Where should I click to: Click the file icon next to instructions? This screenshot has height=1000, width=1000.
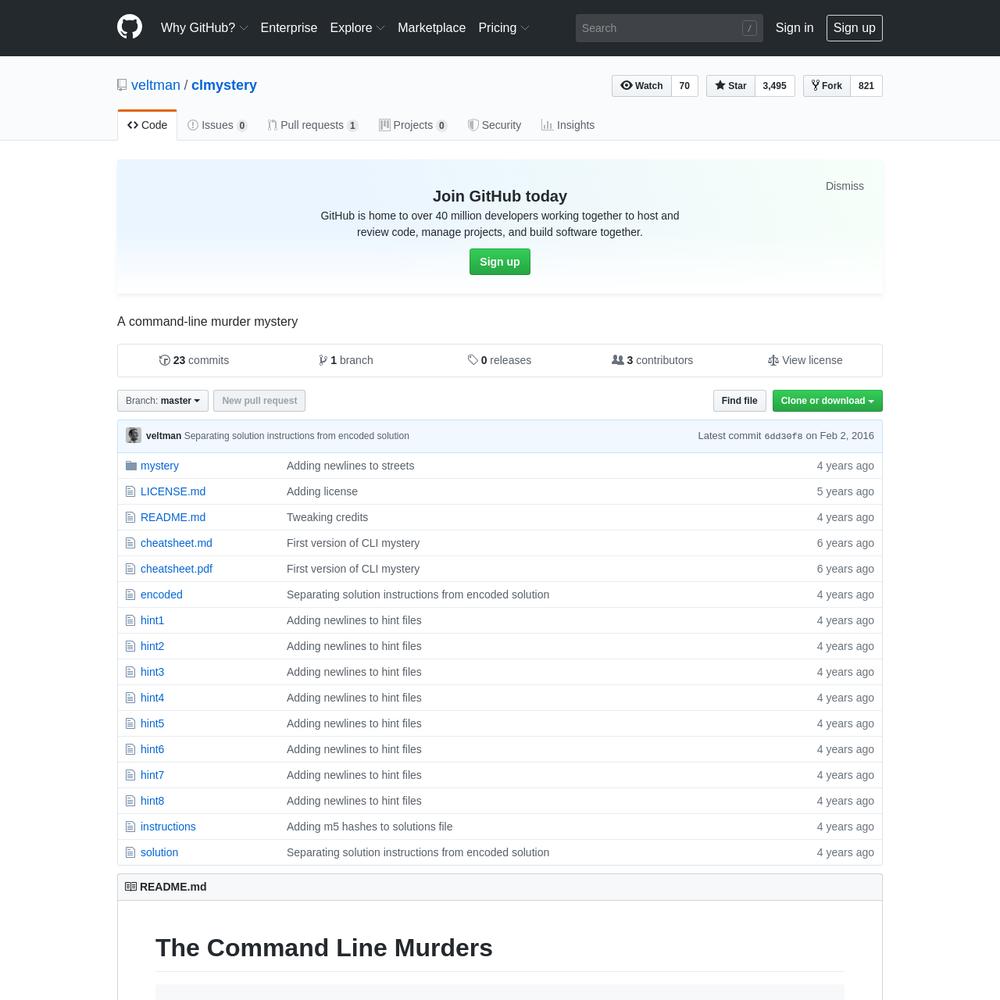click(x=131, y=827)
